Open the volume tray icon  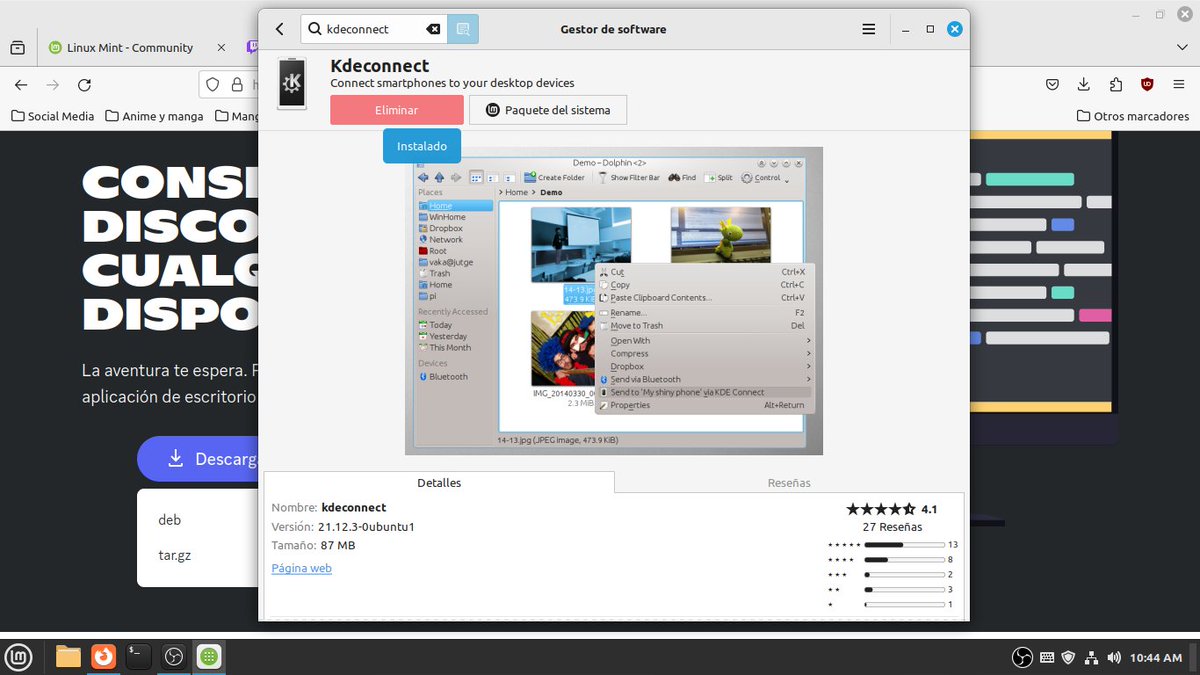[x=1114, y=657]
